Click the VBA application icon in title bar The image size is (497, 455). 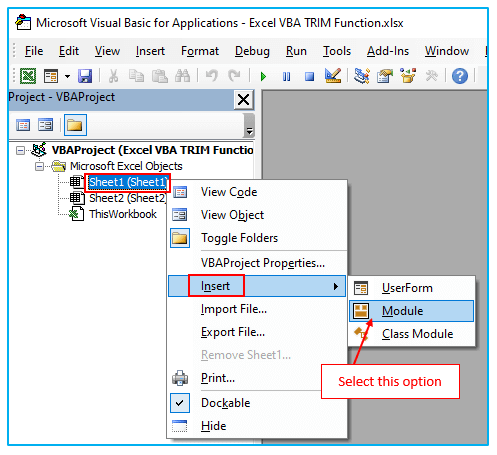pyautogui.click(x=23, y=23)
